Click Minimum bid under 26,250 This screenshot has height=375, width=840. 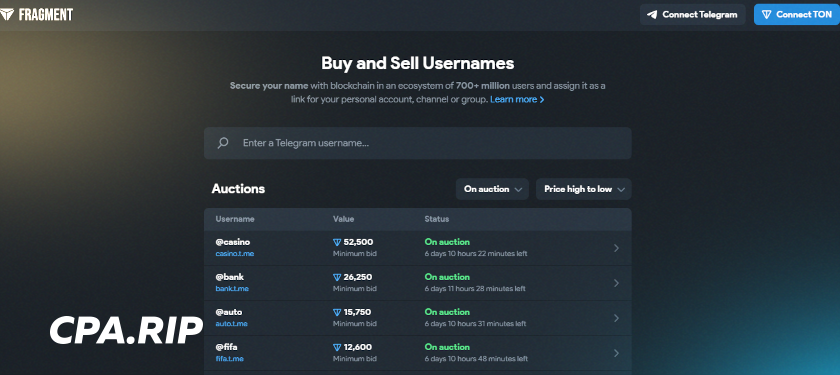[355, 289]
